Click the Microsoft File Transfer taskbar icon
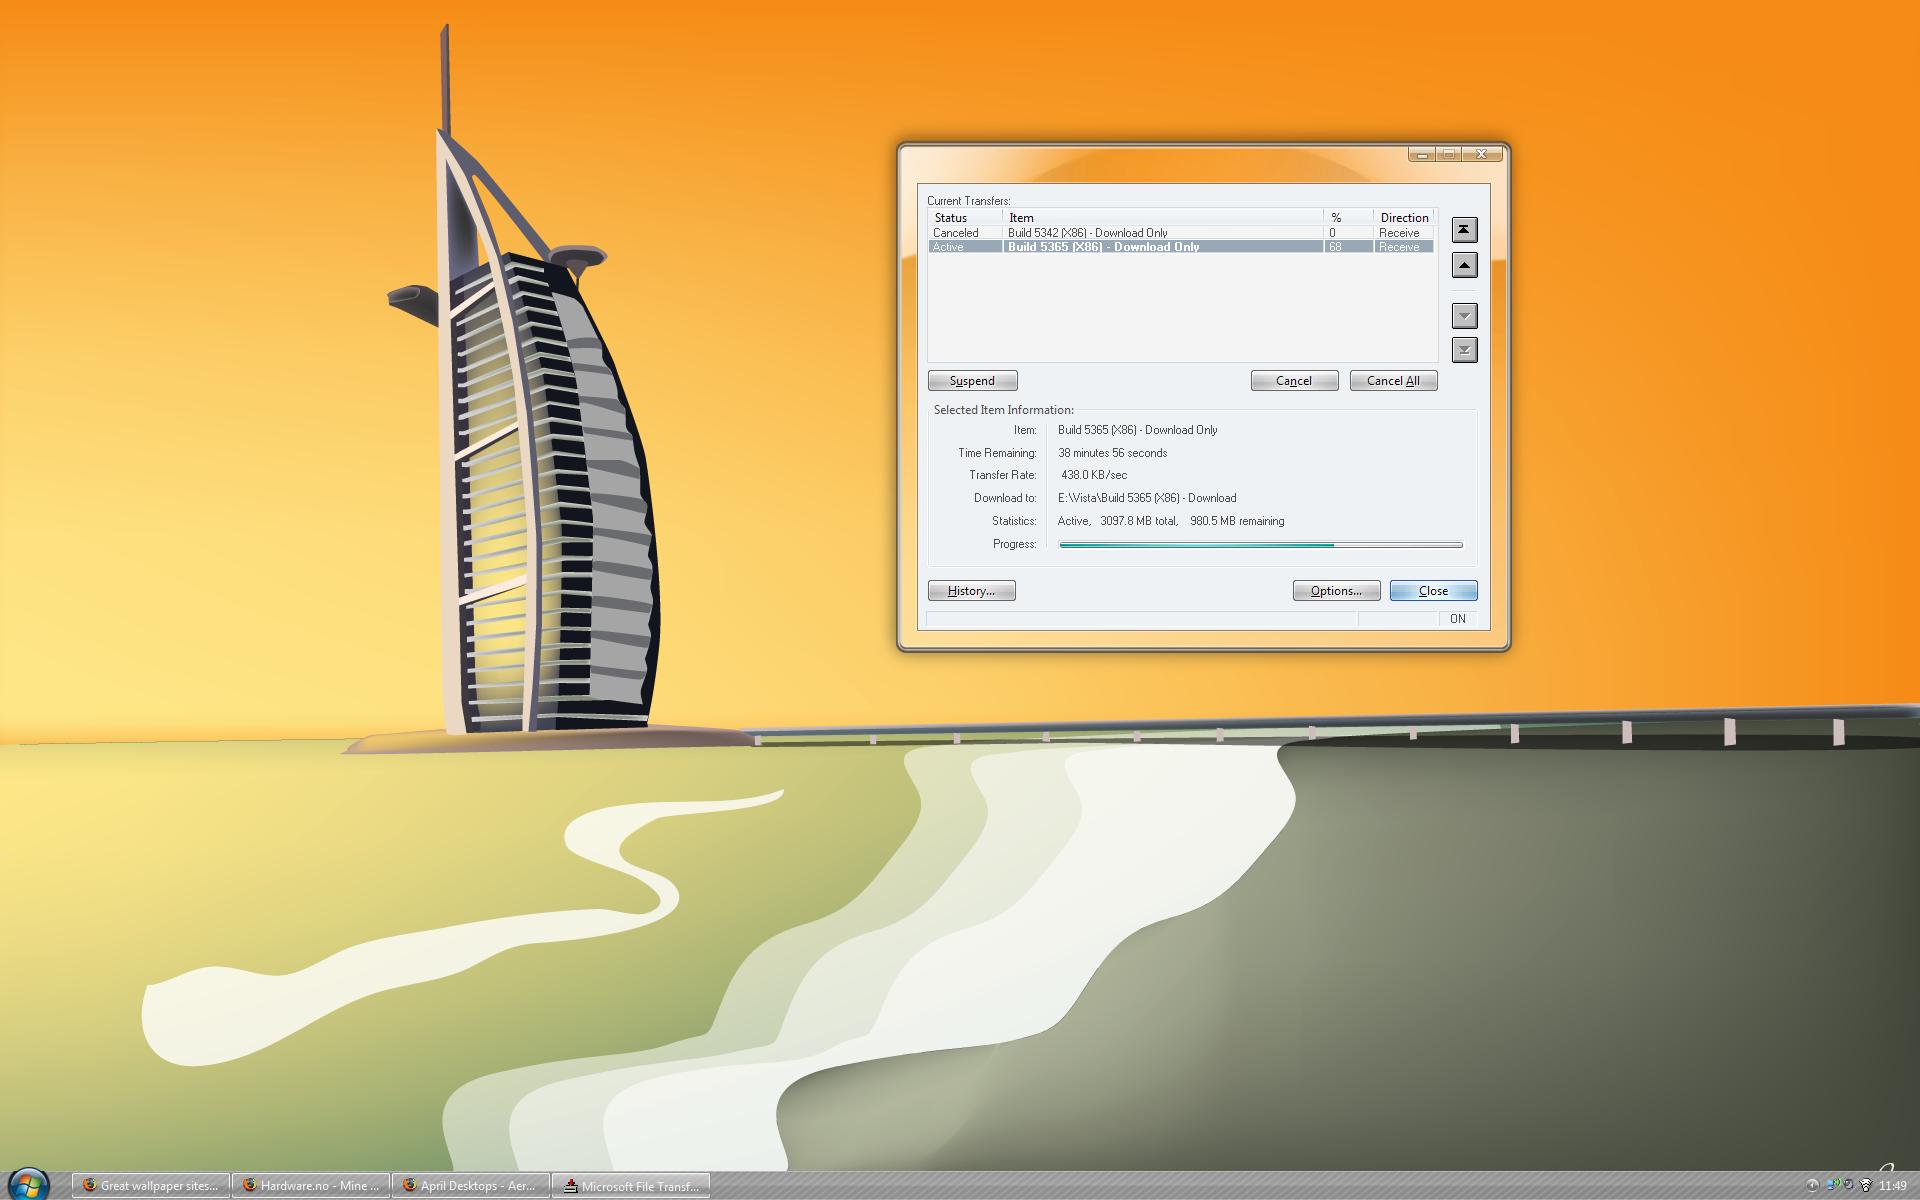 pyautogui.click(x=570, y=1186)
